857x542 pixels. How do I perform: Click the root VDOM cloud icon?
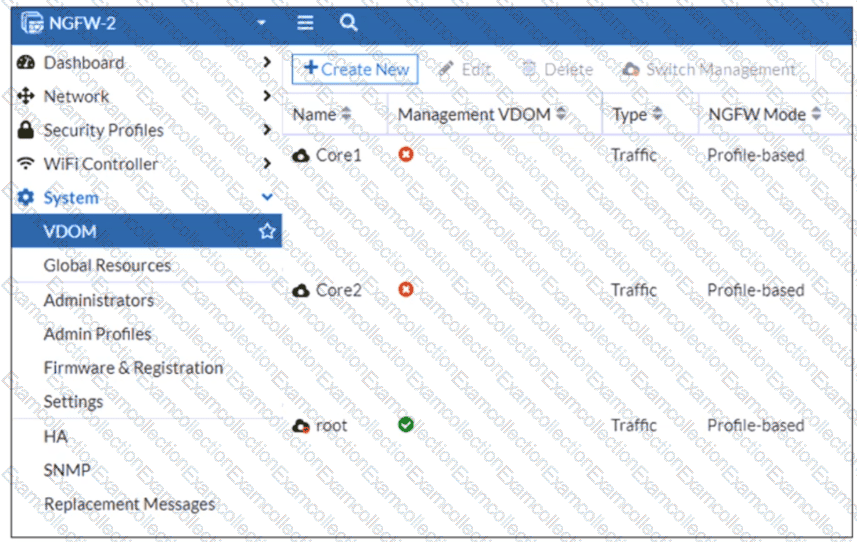coord(301,426)
